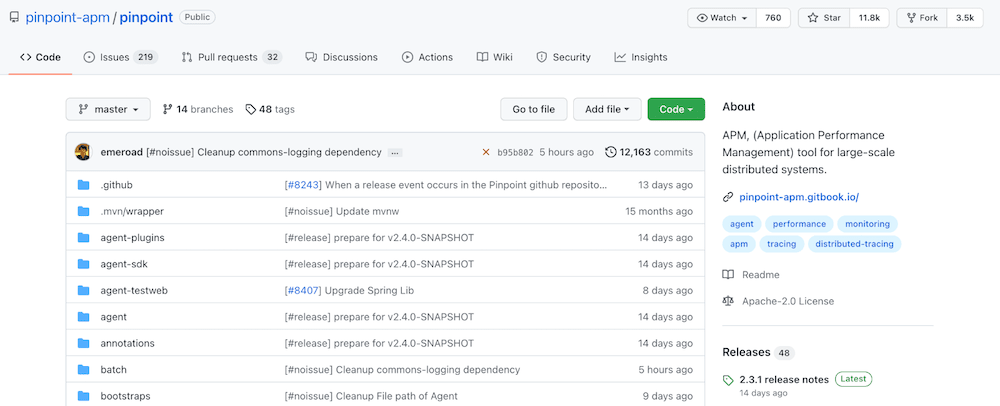Click emeroad's avatar thumbnail

pos(83,152)
